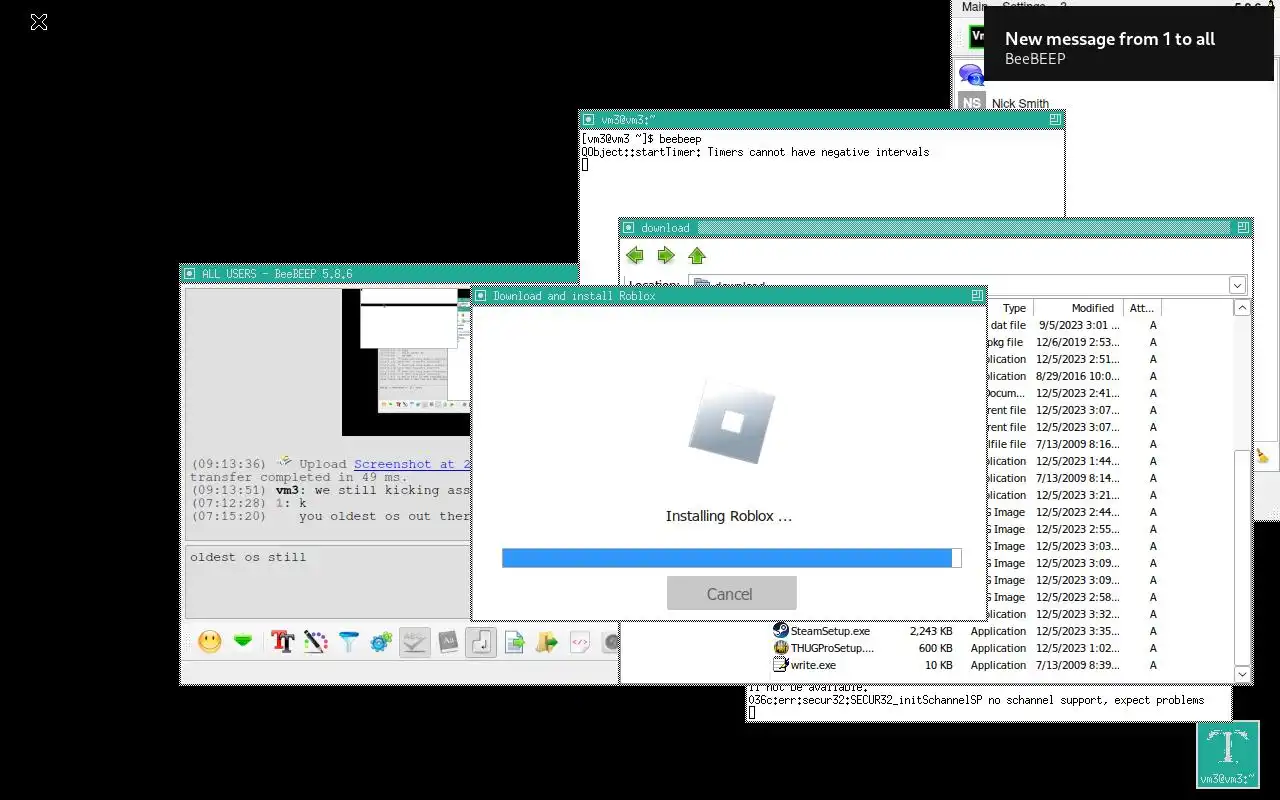
Task: Click the blue chat bubbles icon in BeeBEEP
Action: [x=970, y=73]
